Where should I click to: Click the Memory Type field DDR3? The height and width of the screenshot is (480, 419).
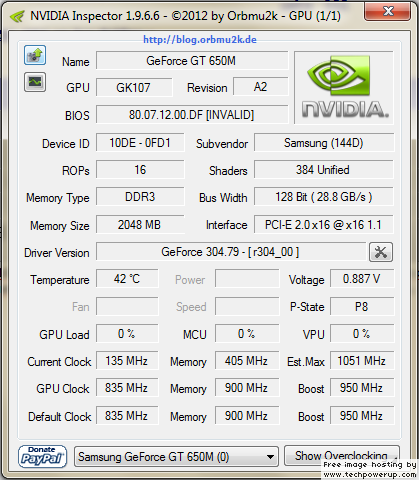click(x=140, y=197)
